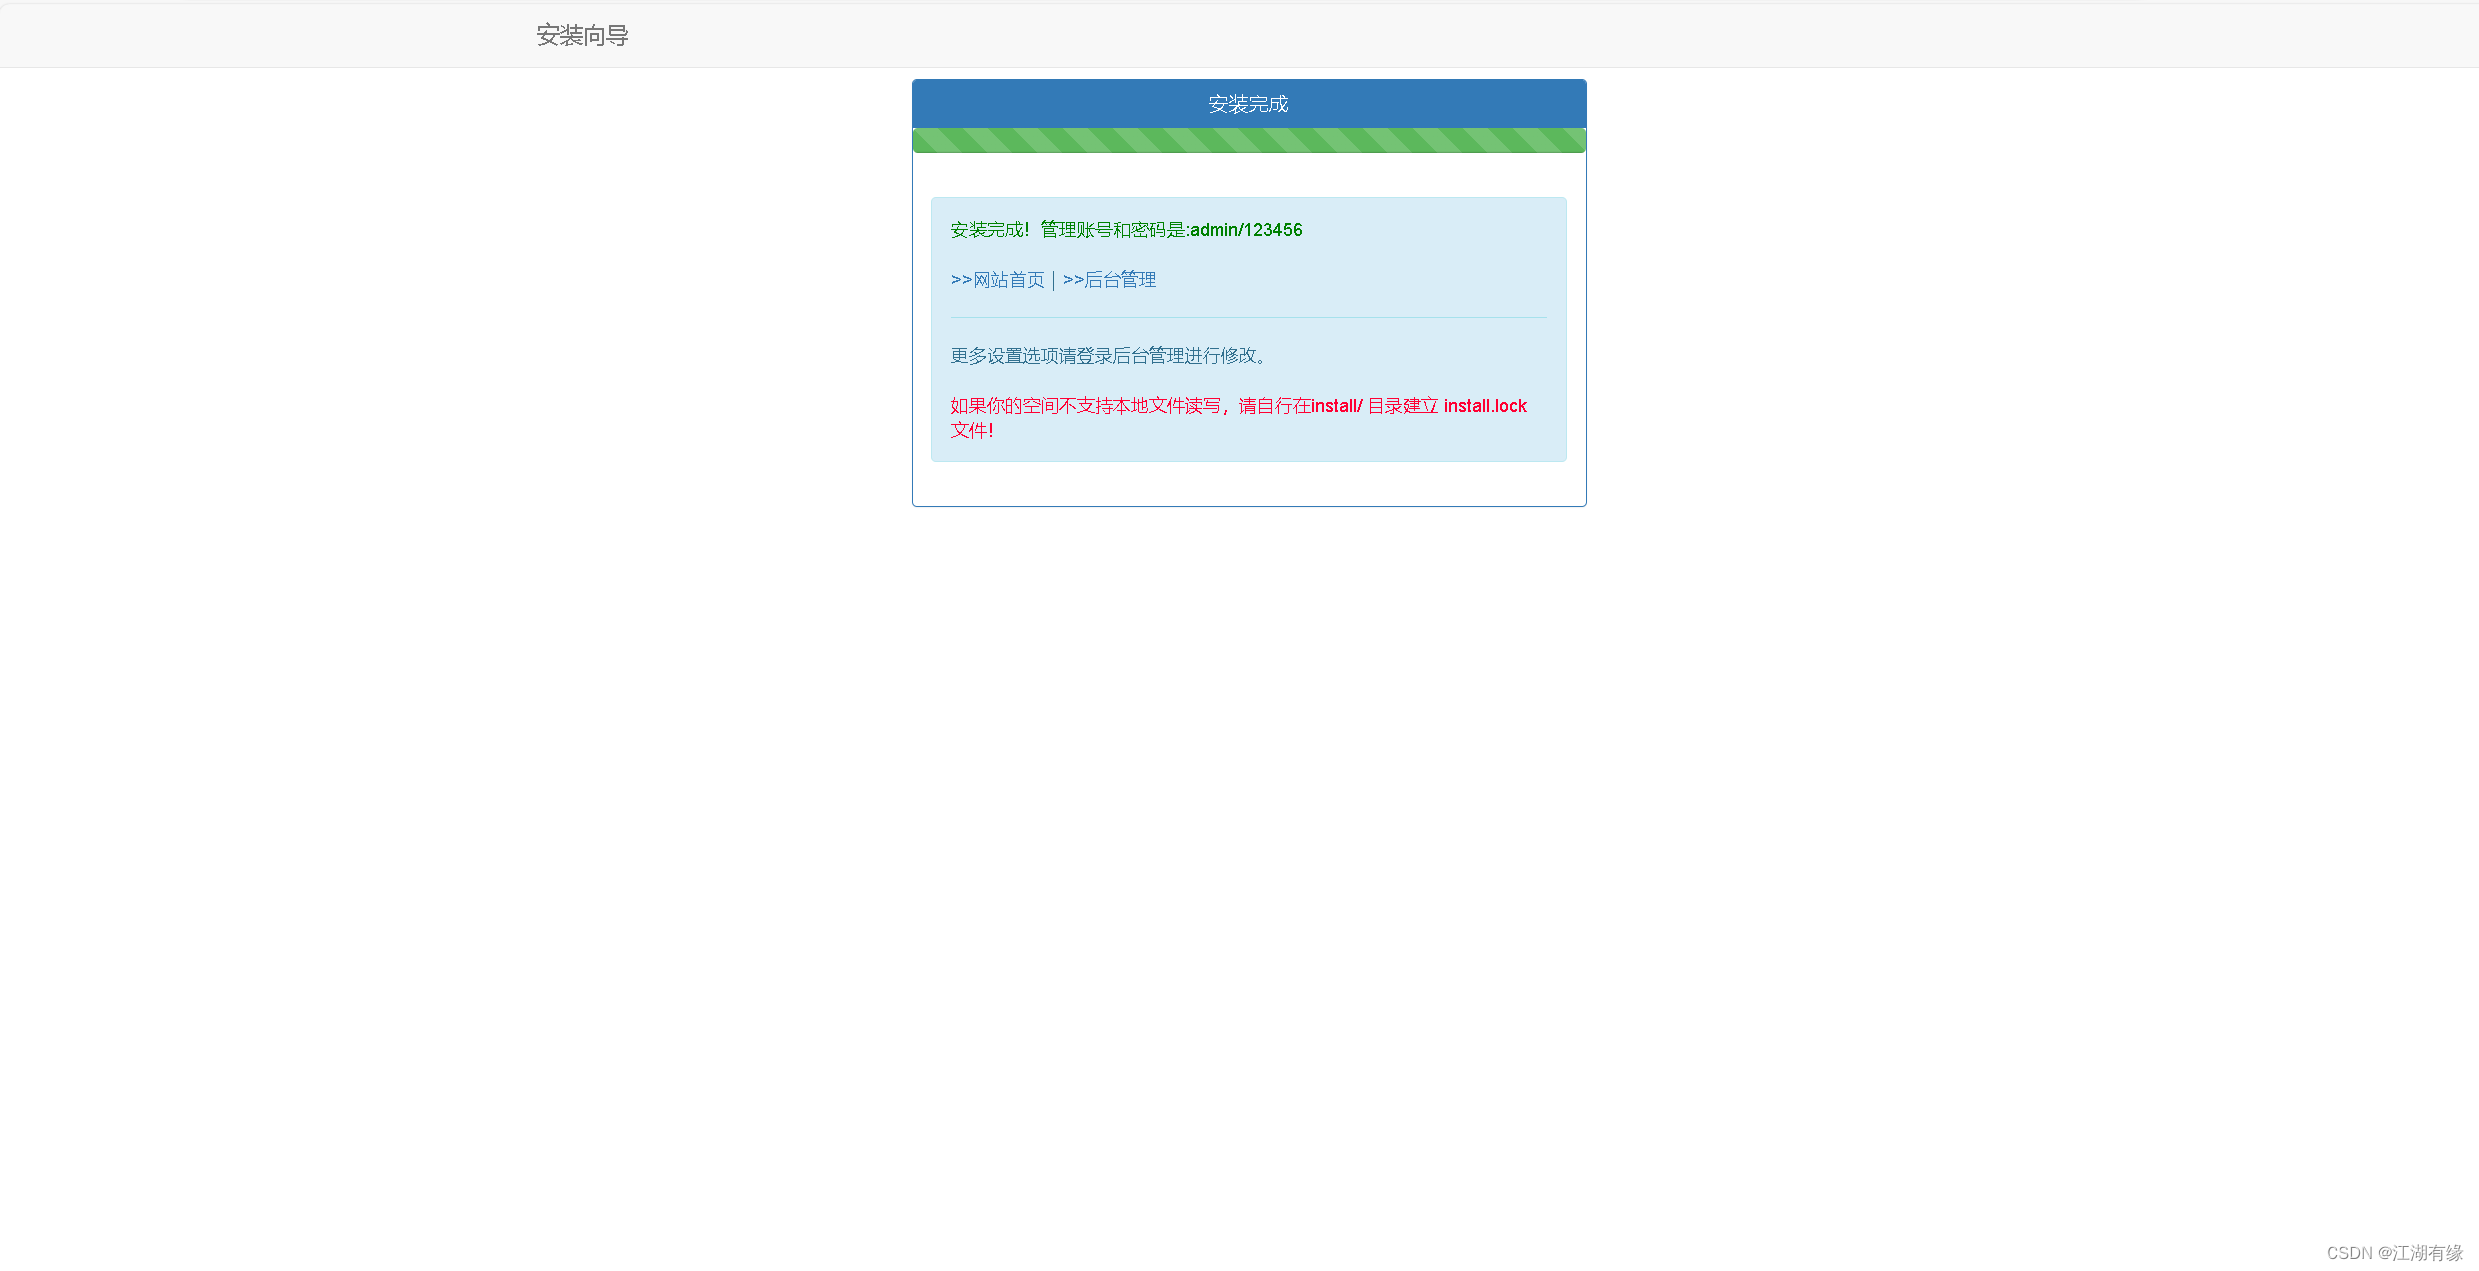Viewport: 2479px width, 1271px height.
Task: Open the 网站首页 link
Action: tap(1008, 280)
